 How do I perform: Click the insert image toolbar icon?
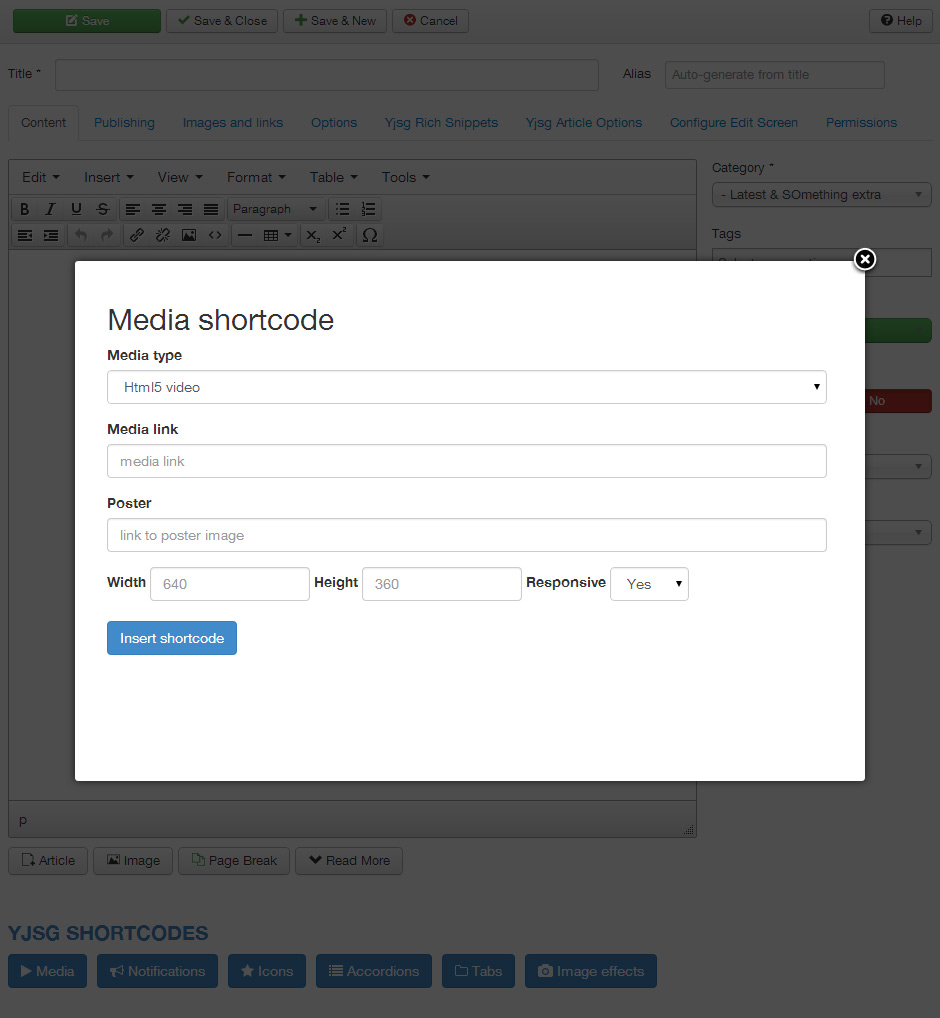(189, 235)
